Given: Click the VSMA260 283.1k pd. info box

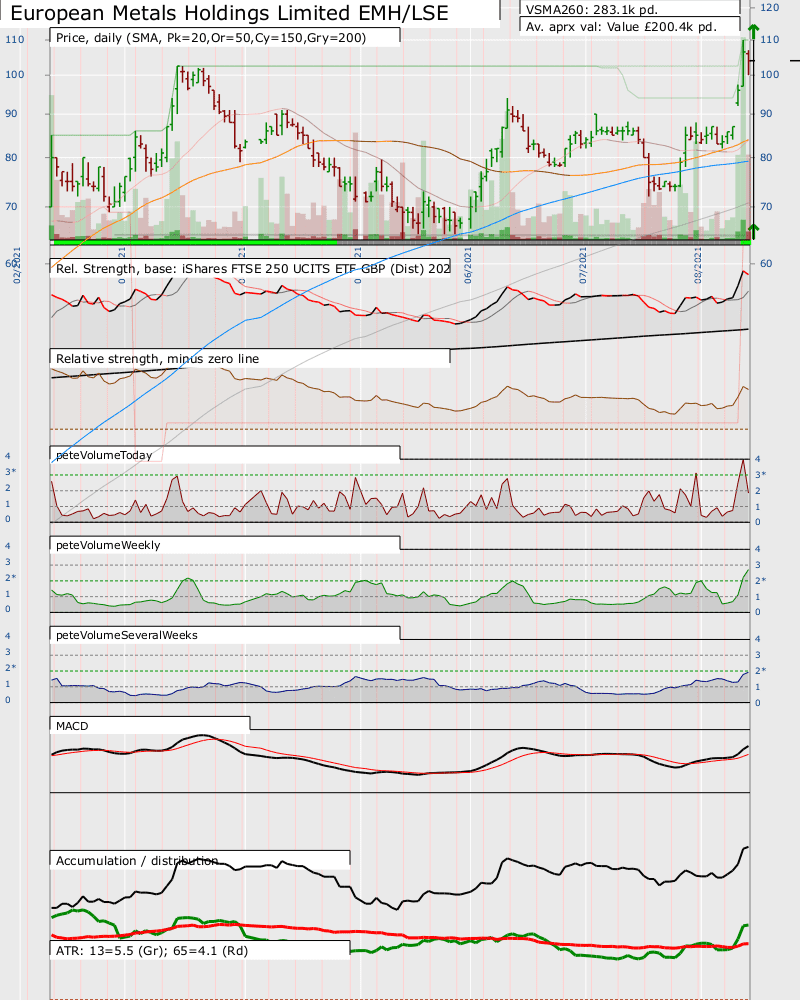Looking at the screenshot, I should pyautogui.click(x=630, y=7).
